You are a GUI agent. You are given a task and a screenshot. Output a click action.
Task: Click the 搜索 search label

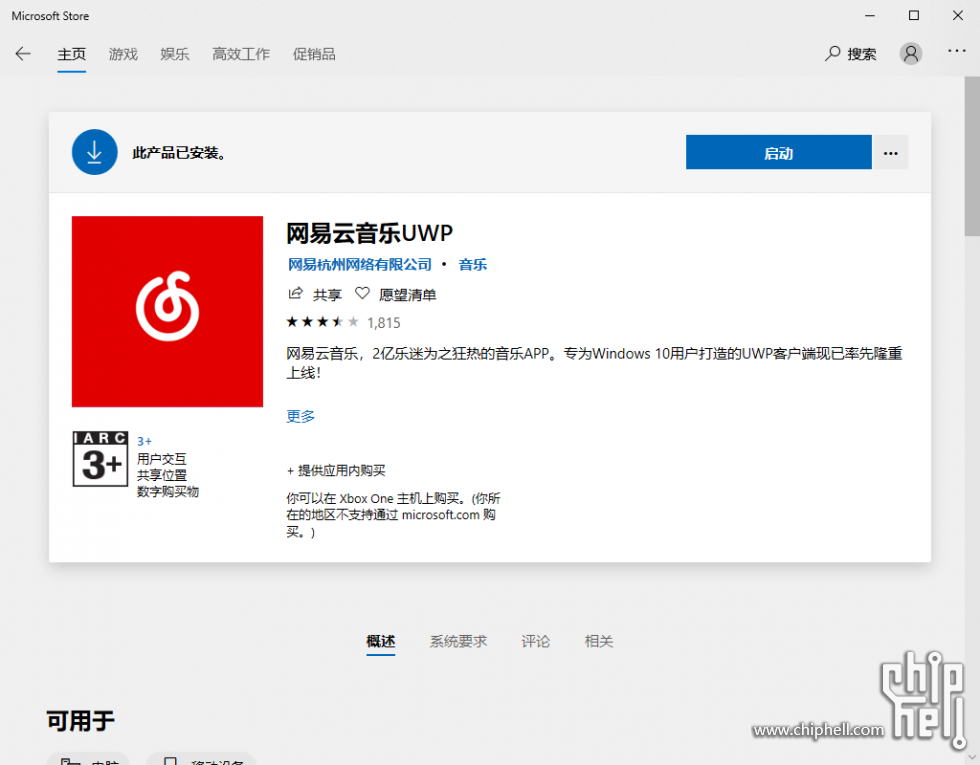(x=862, y=54)
